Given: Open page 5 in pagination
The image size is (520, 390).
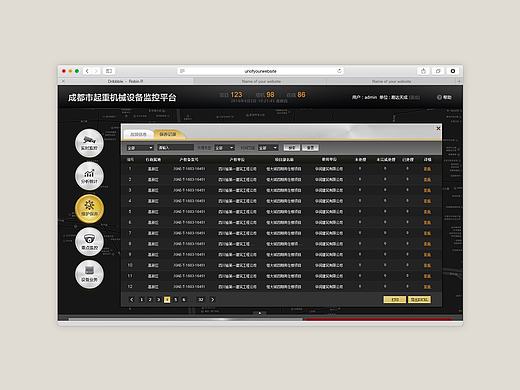Looking at the screenshot, I should pos(175,300).
